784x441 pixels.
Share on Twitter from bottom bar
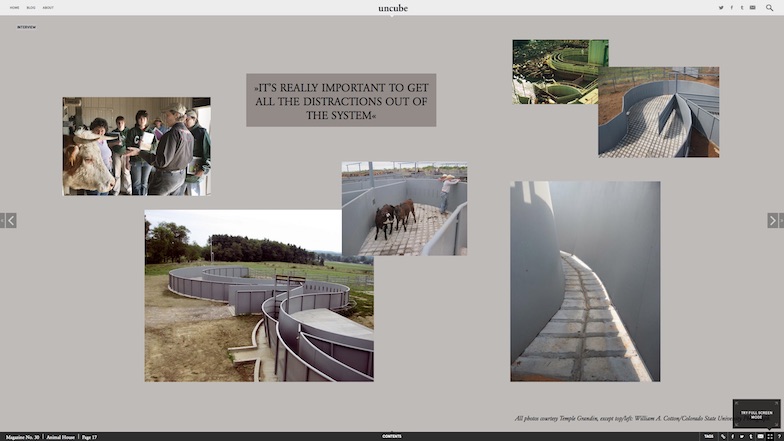click(x=742, y=436)
